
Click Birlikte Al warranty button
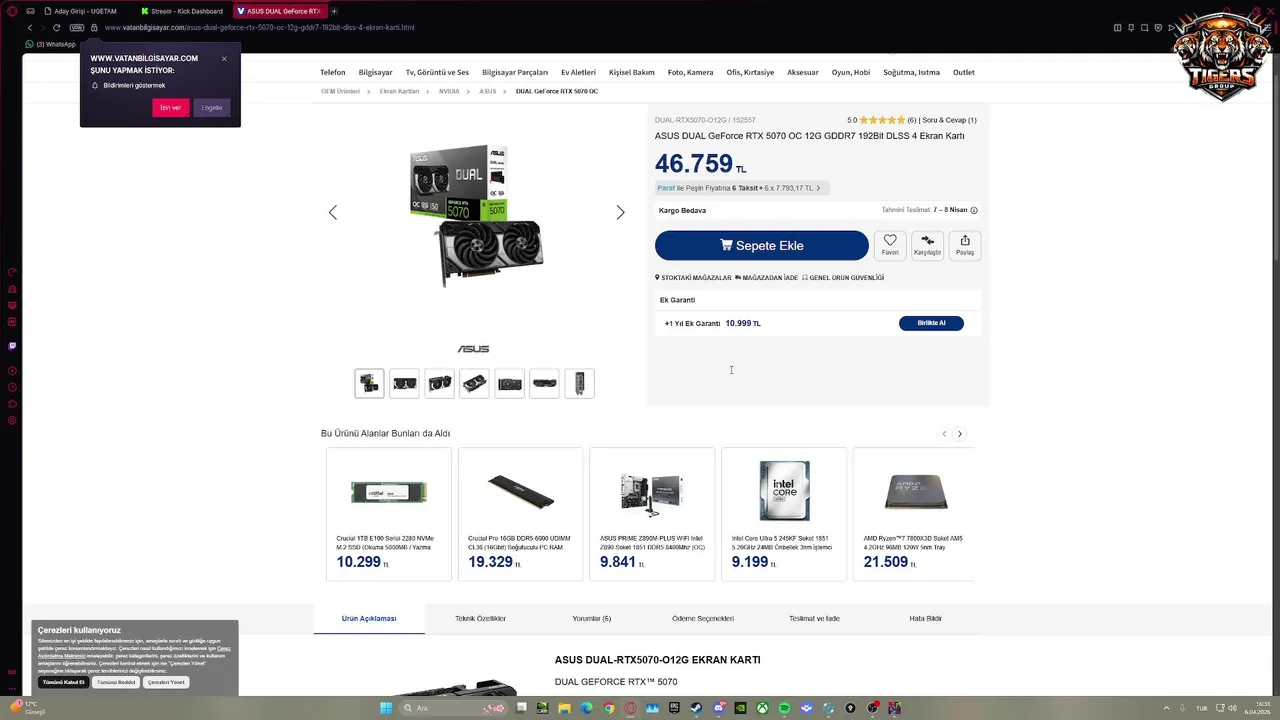click(x=931, y=323)
